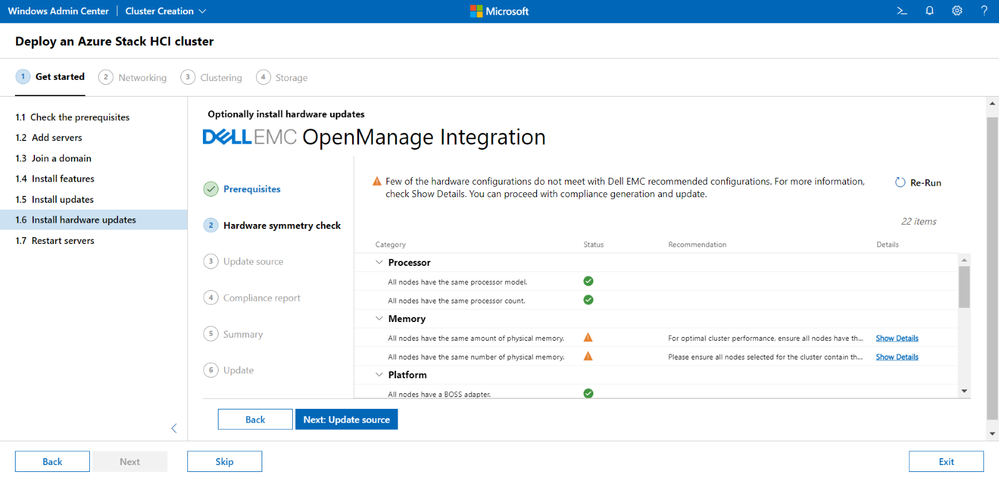This screenshot has height=478, width=999.
Task: Switch to the Clustering tab
Action: tap(212, 77)
